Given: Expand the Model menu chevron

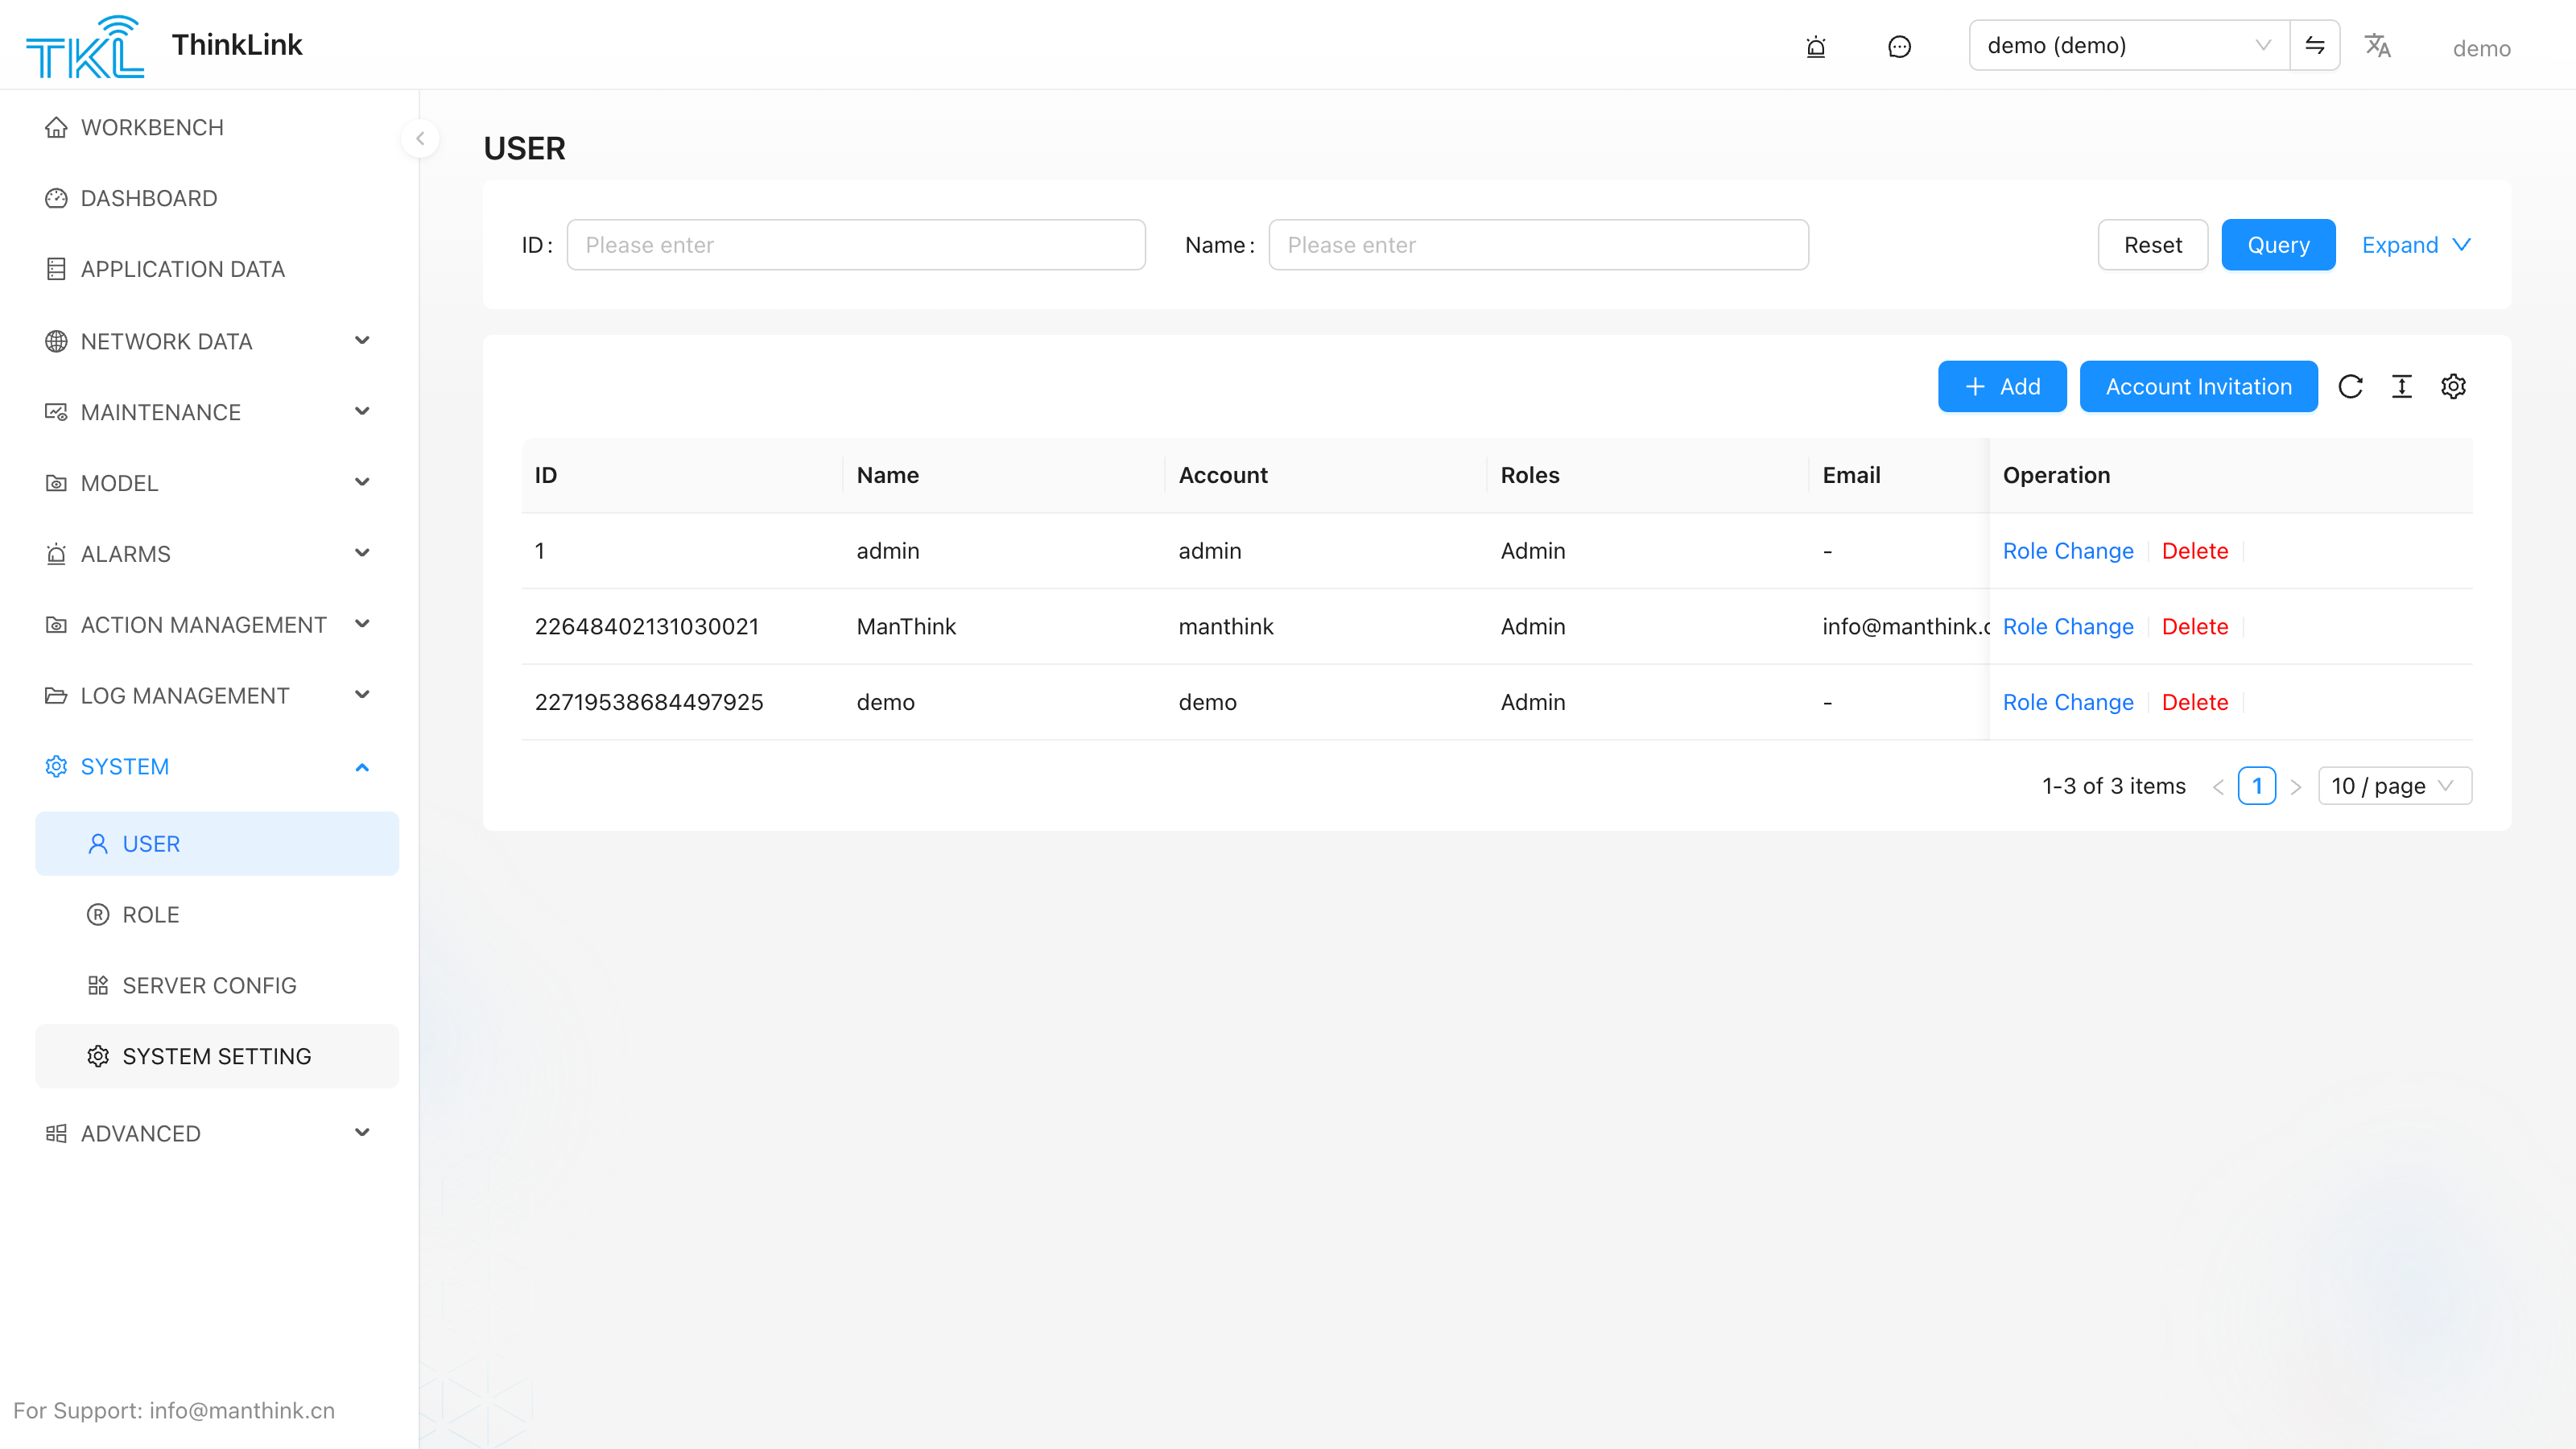Looking at the screenshot, I should (x=362, y=482).
